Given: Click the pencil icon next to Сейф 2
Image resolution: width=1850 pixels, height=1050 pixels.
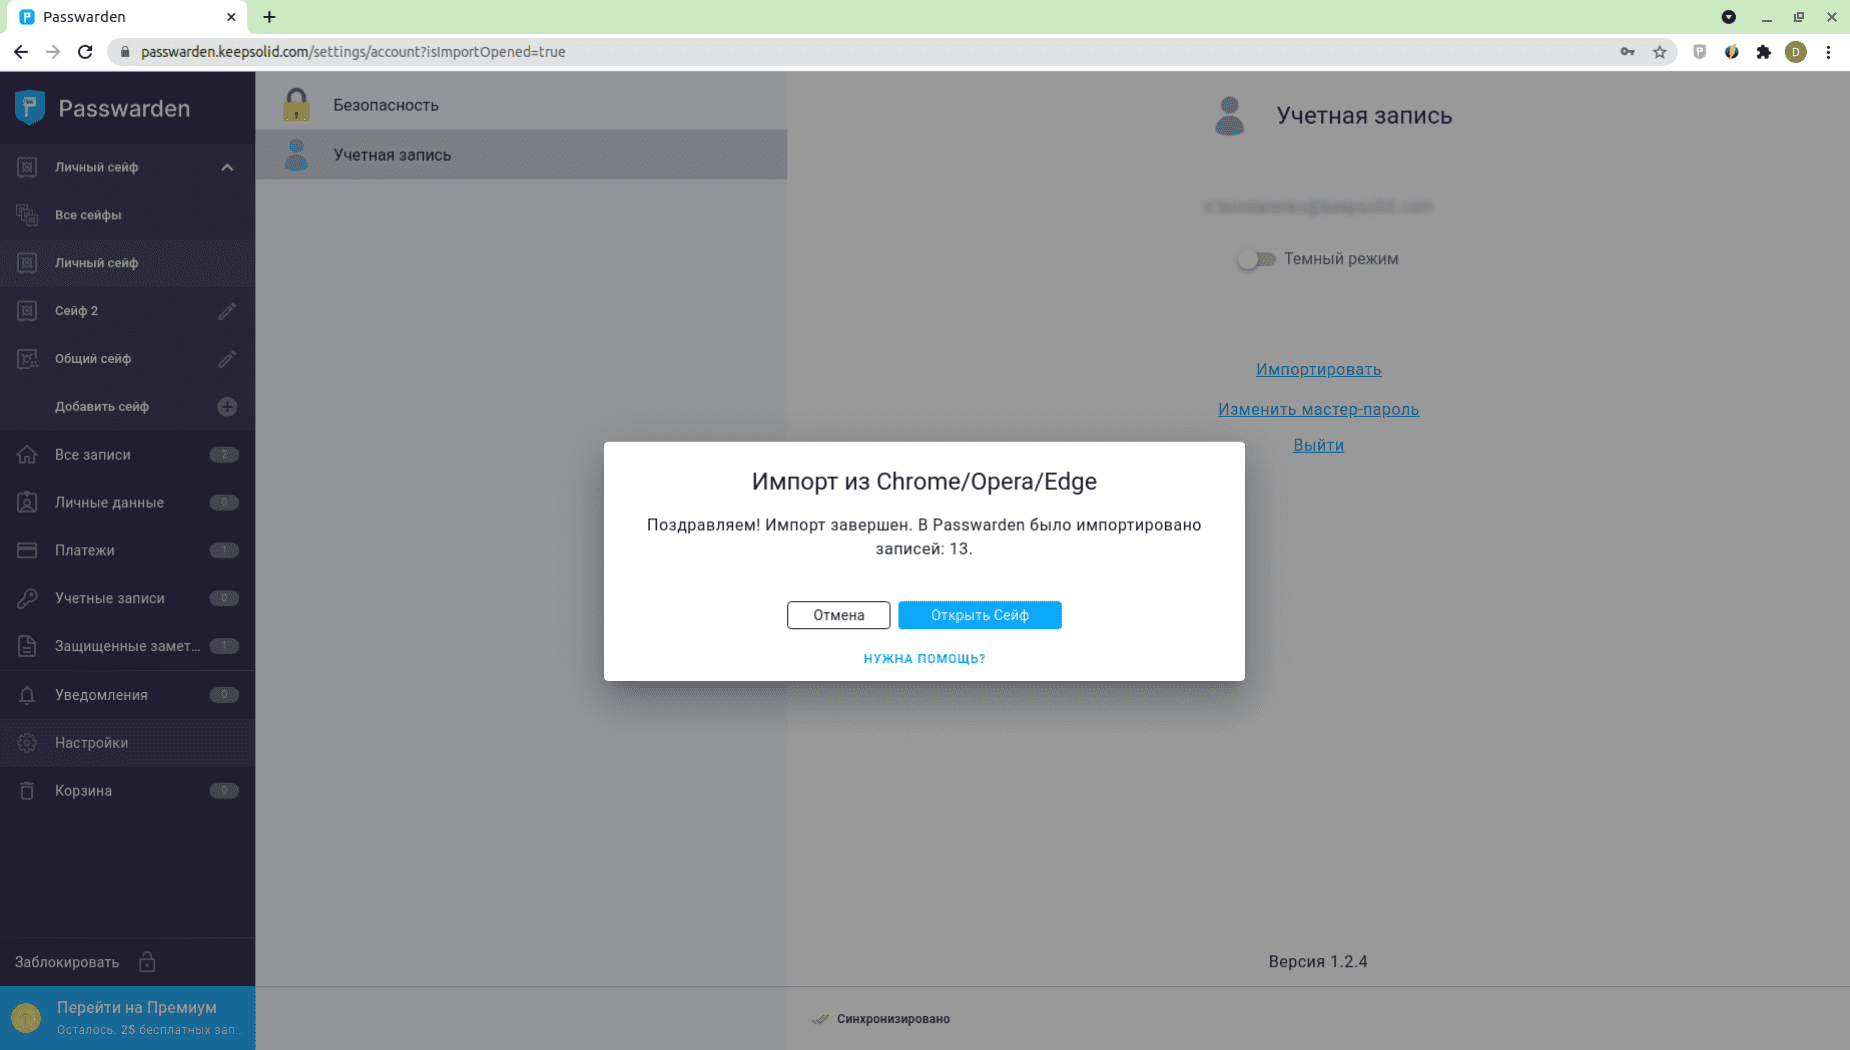Looking at the screenshot, I should tap(227, 311).
